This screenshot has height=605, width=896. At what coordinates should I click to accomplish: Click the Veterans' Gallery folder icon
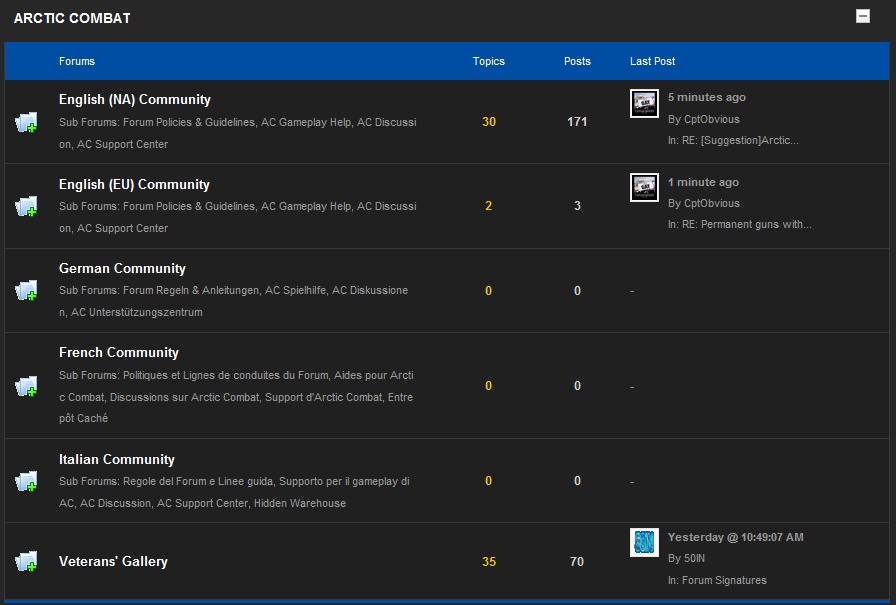[26, 562]
